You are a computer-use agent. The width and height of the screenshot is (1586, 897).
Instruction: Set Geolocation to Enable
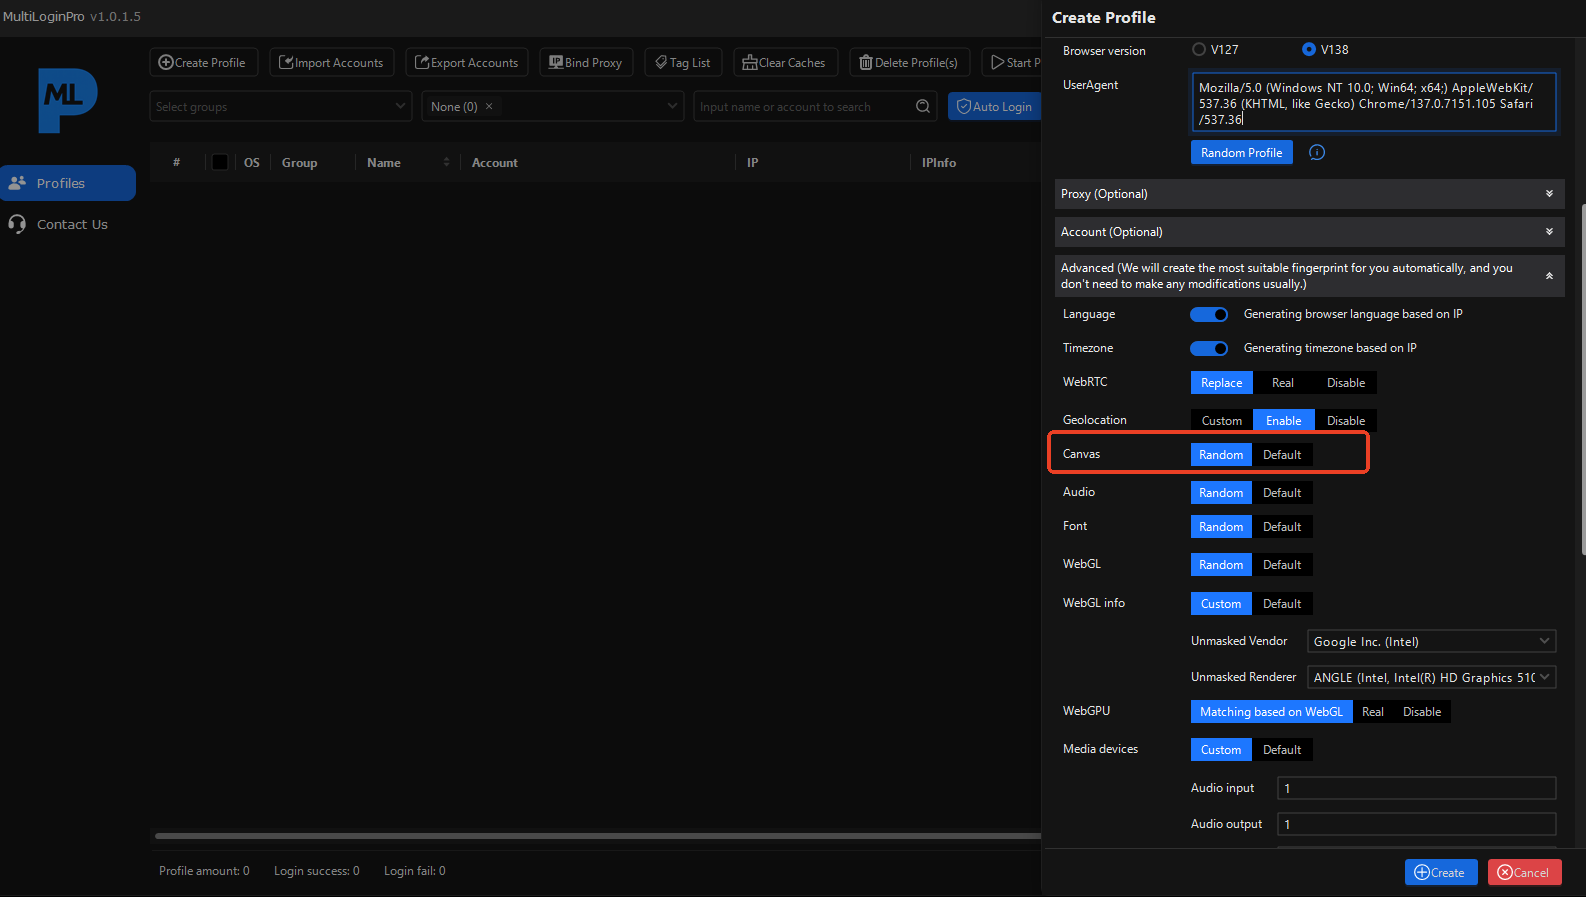1284,420
